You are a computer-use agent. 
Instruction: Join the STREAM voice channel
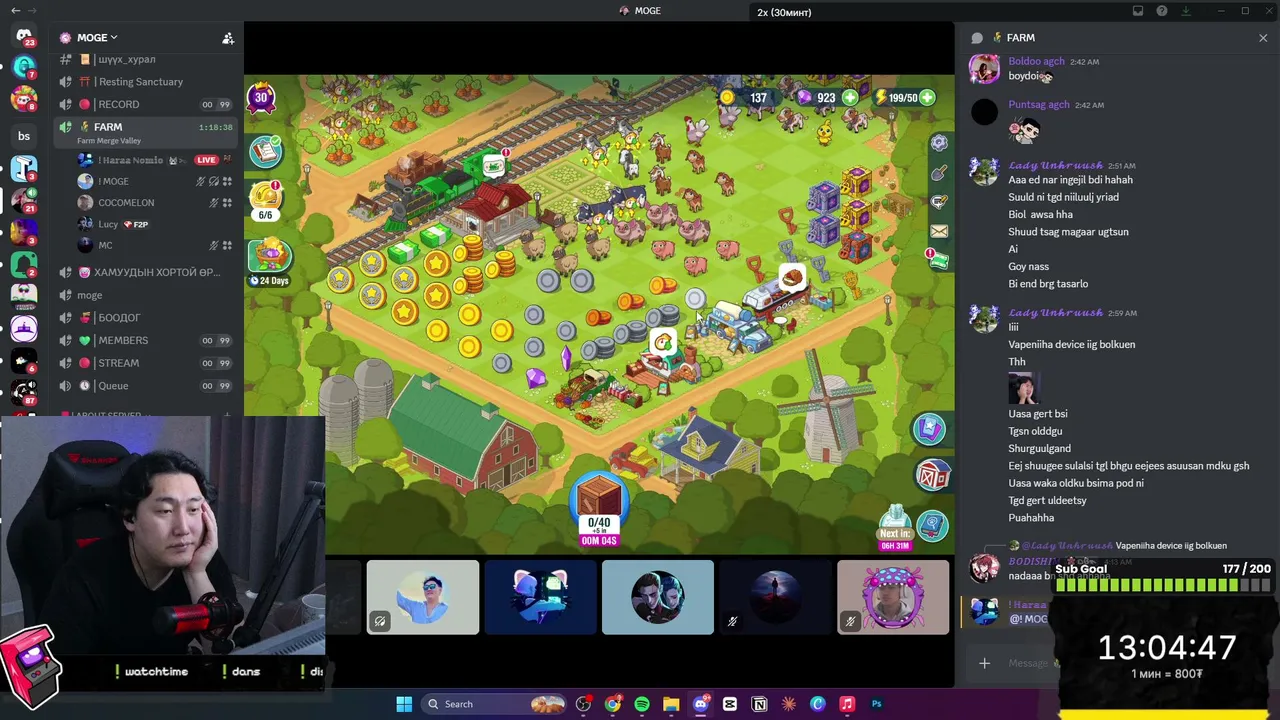point(147,363)
